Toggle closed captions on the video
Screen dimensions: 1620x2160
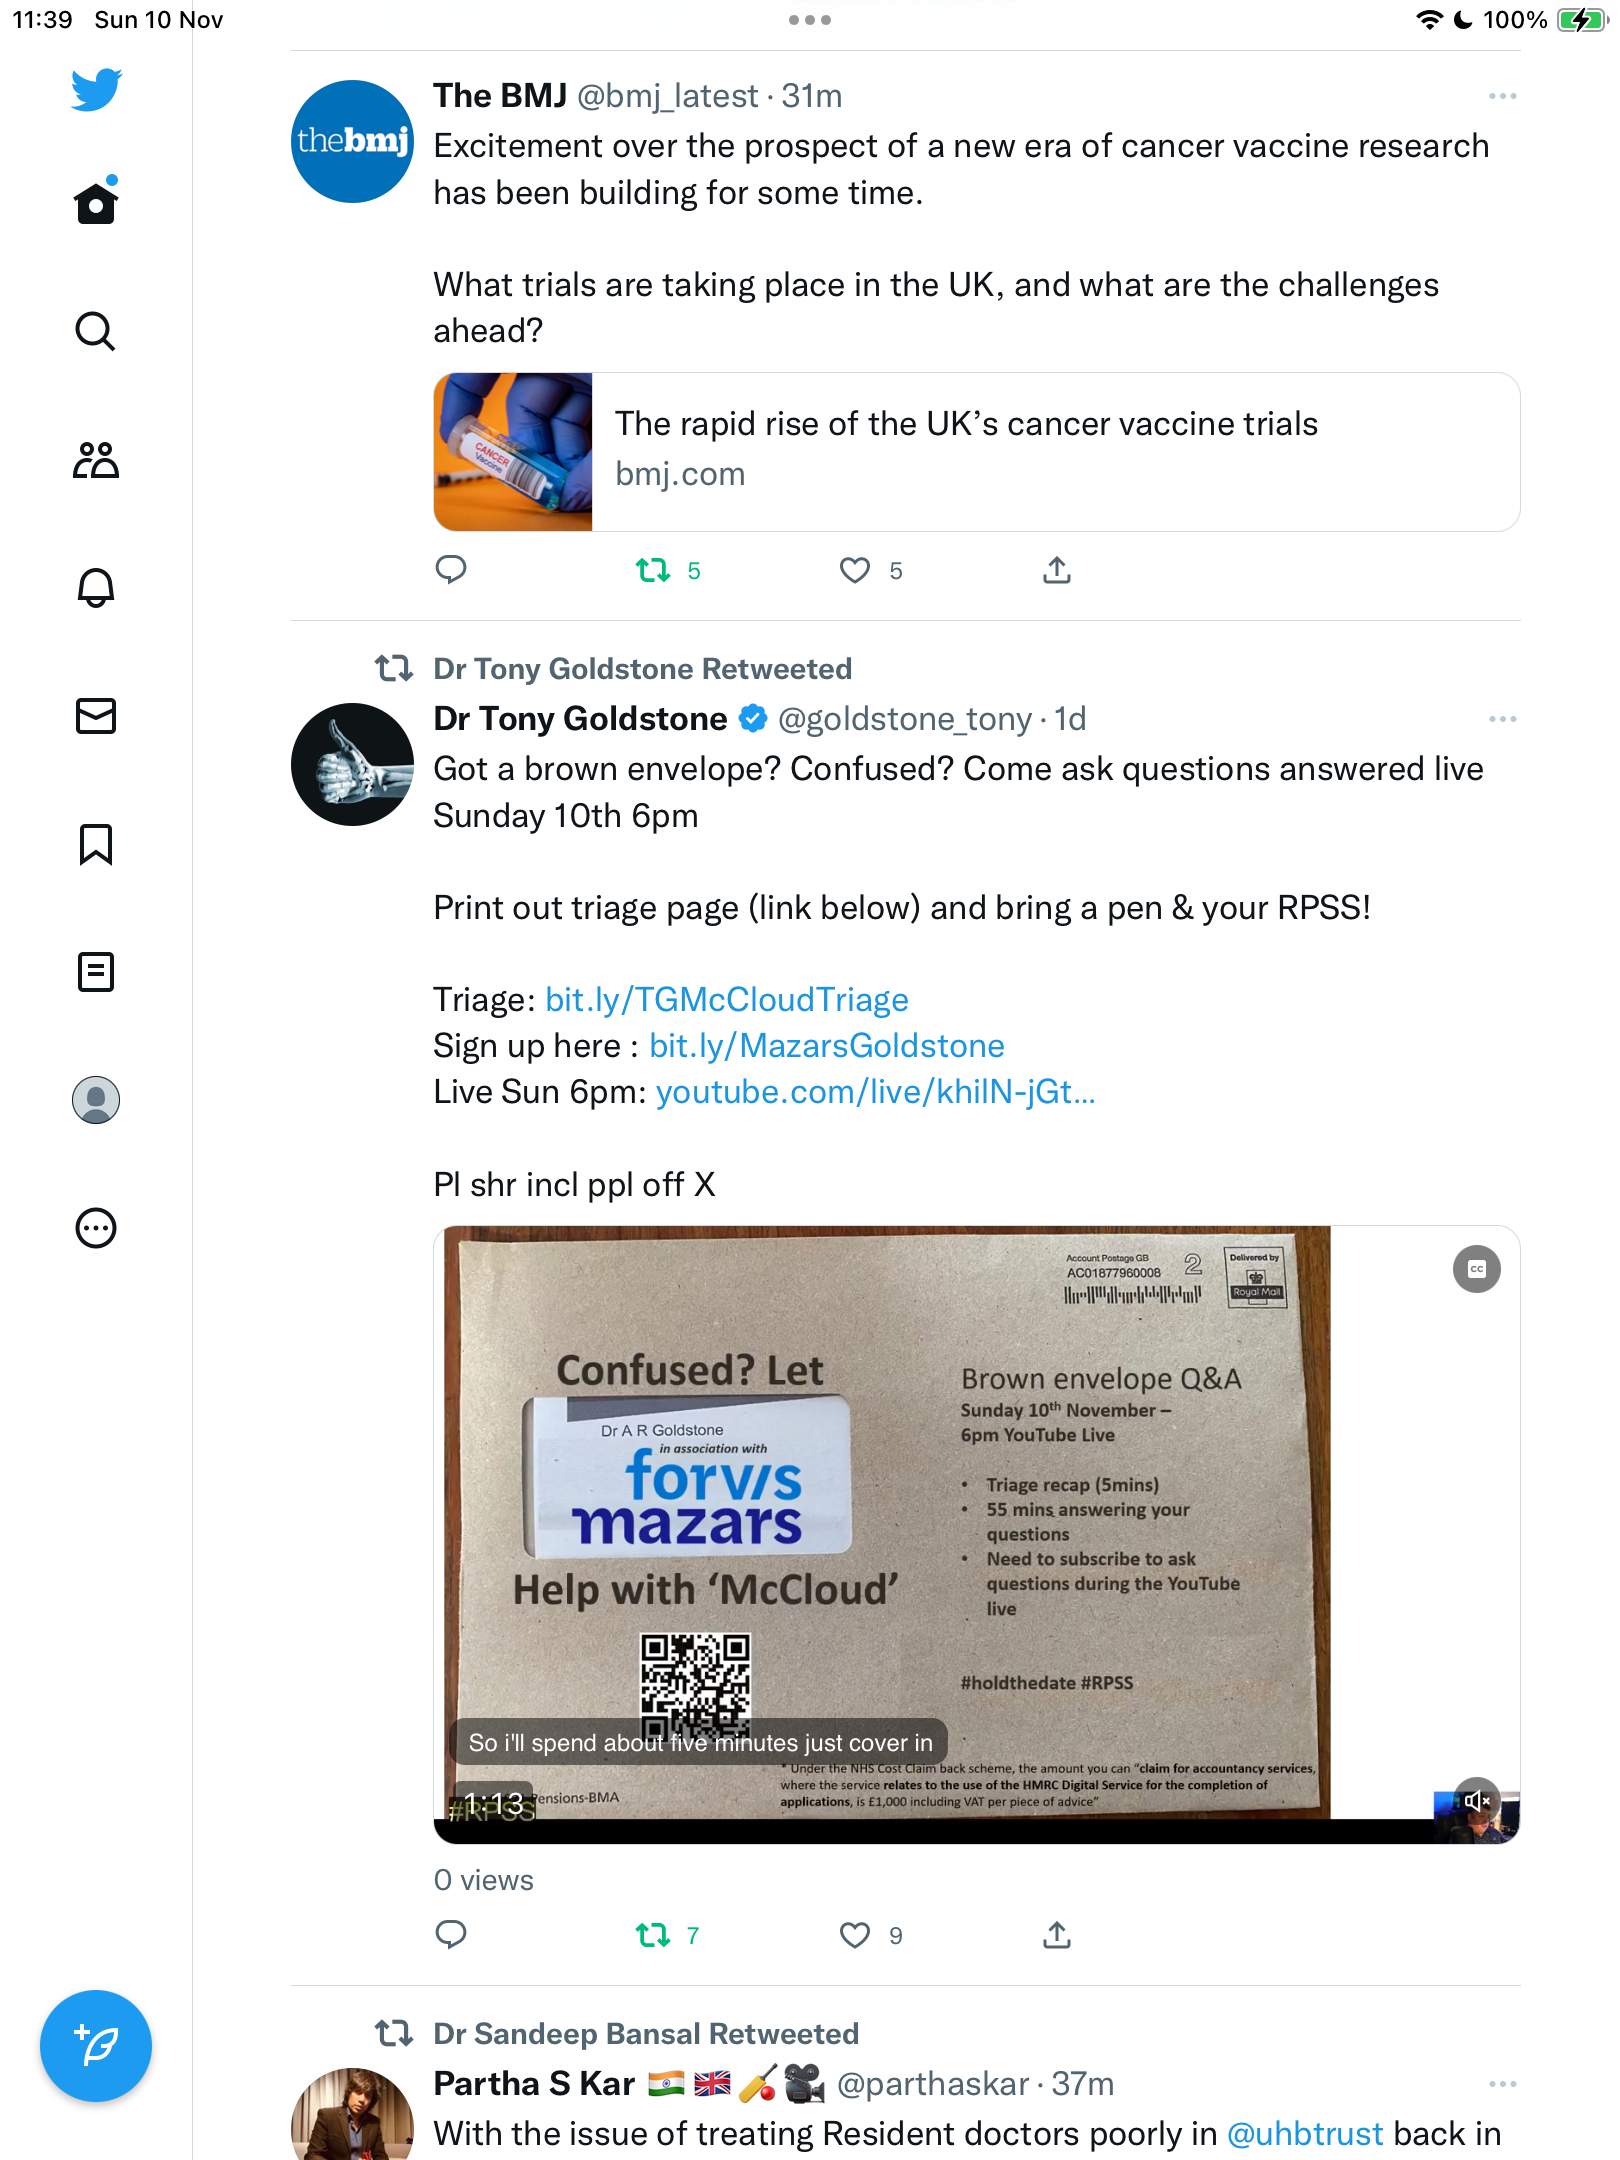pos(1477,1269)
